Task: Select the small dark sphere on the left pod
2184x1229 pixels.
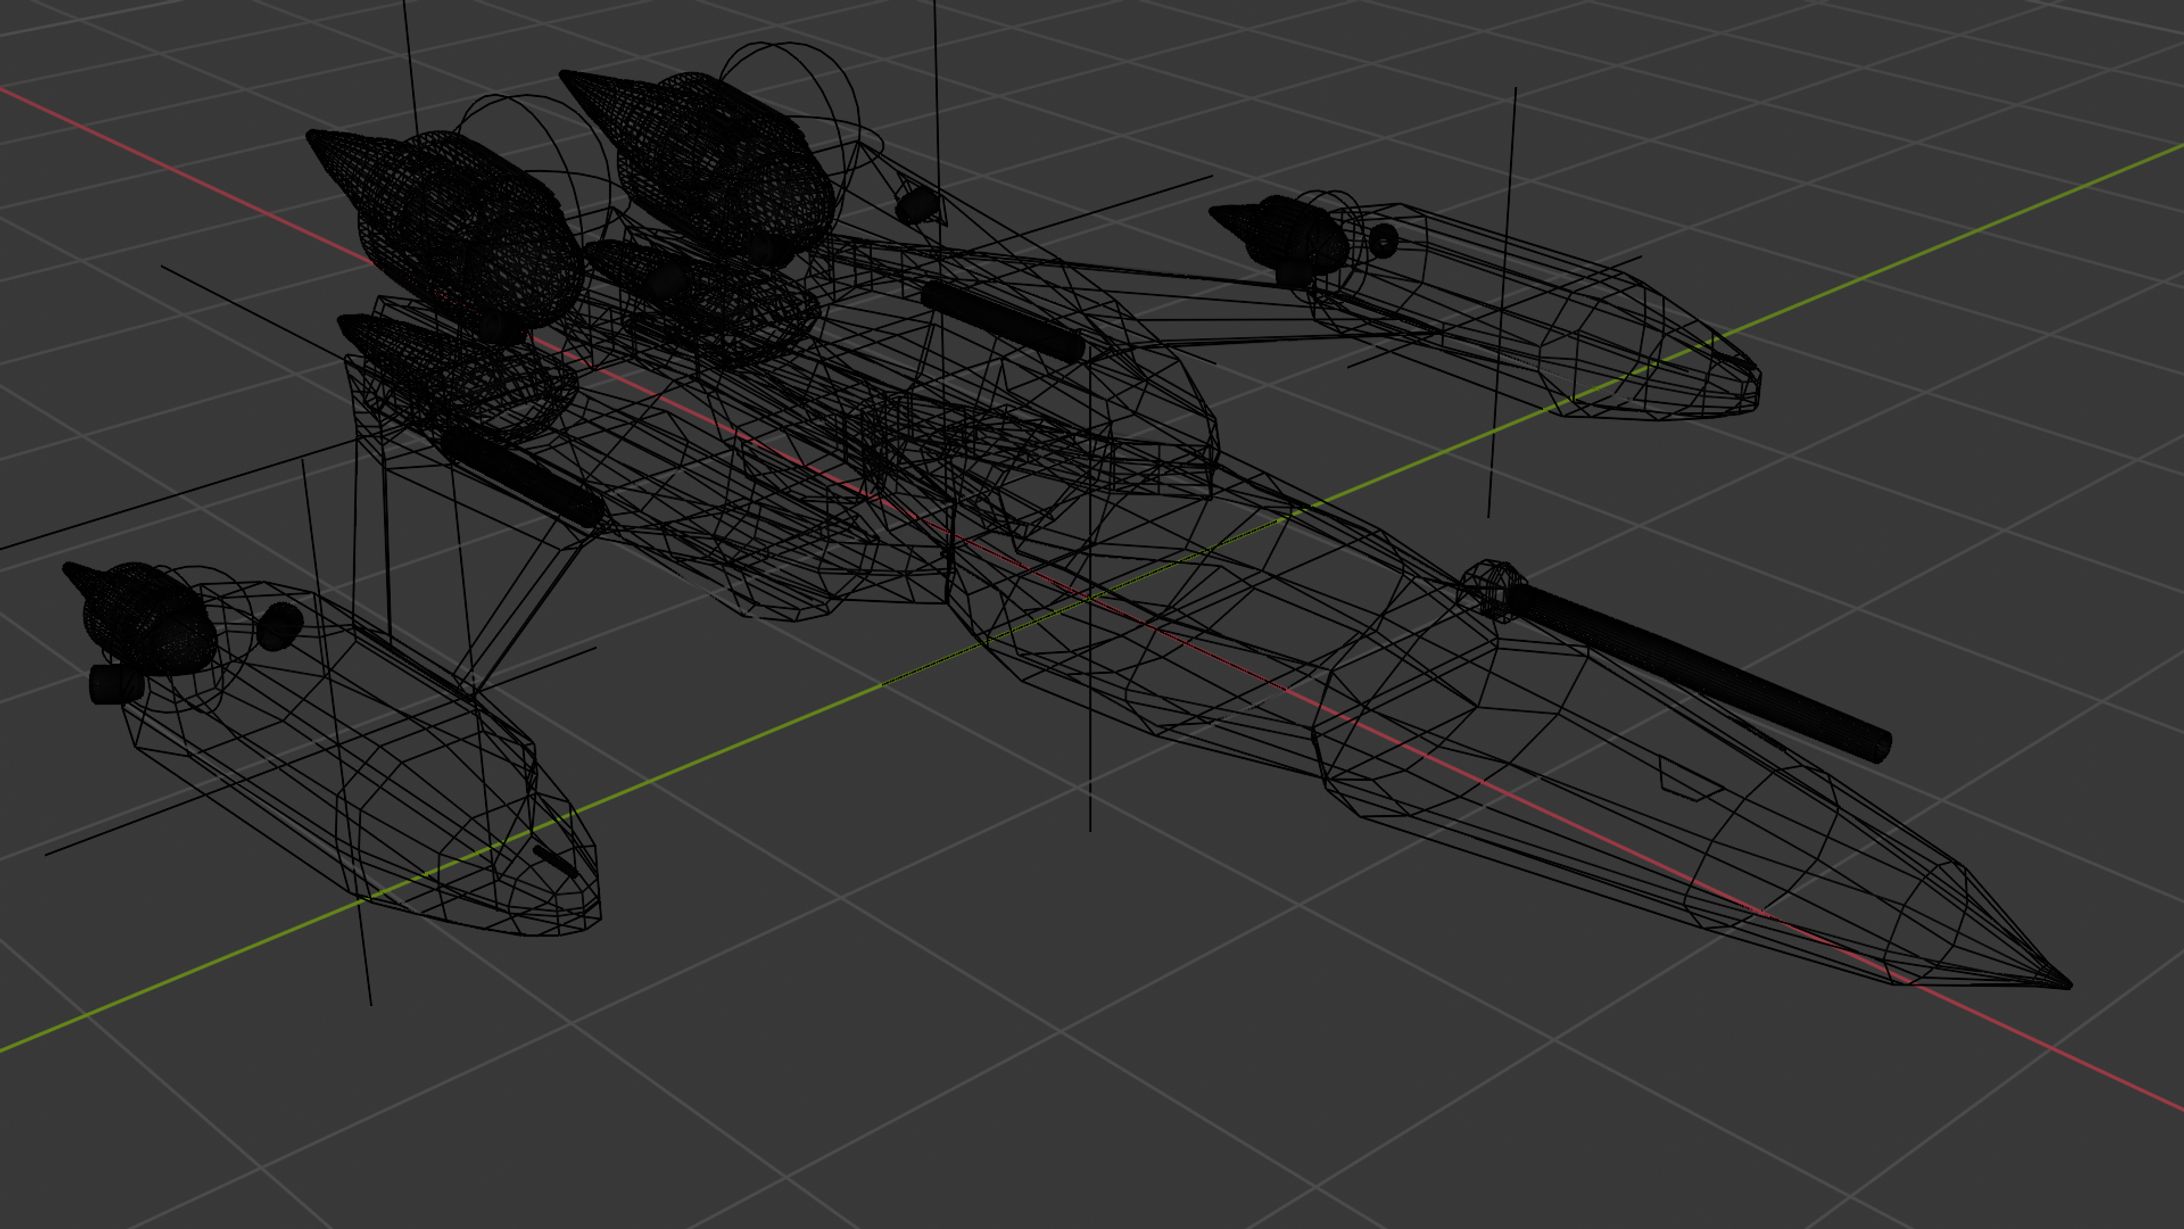Action: tap(279, 626)
